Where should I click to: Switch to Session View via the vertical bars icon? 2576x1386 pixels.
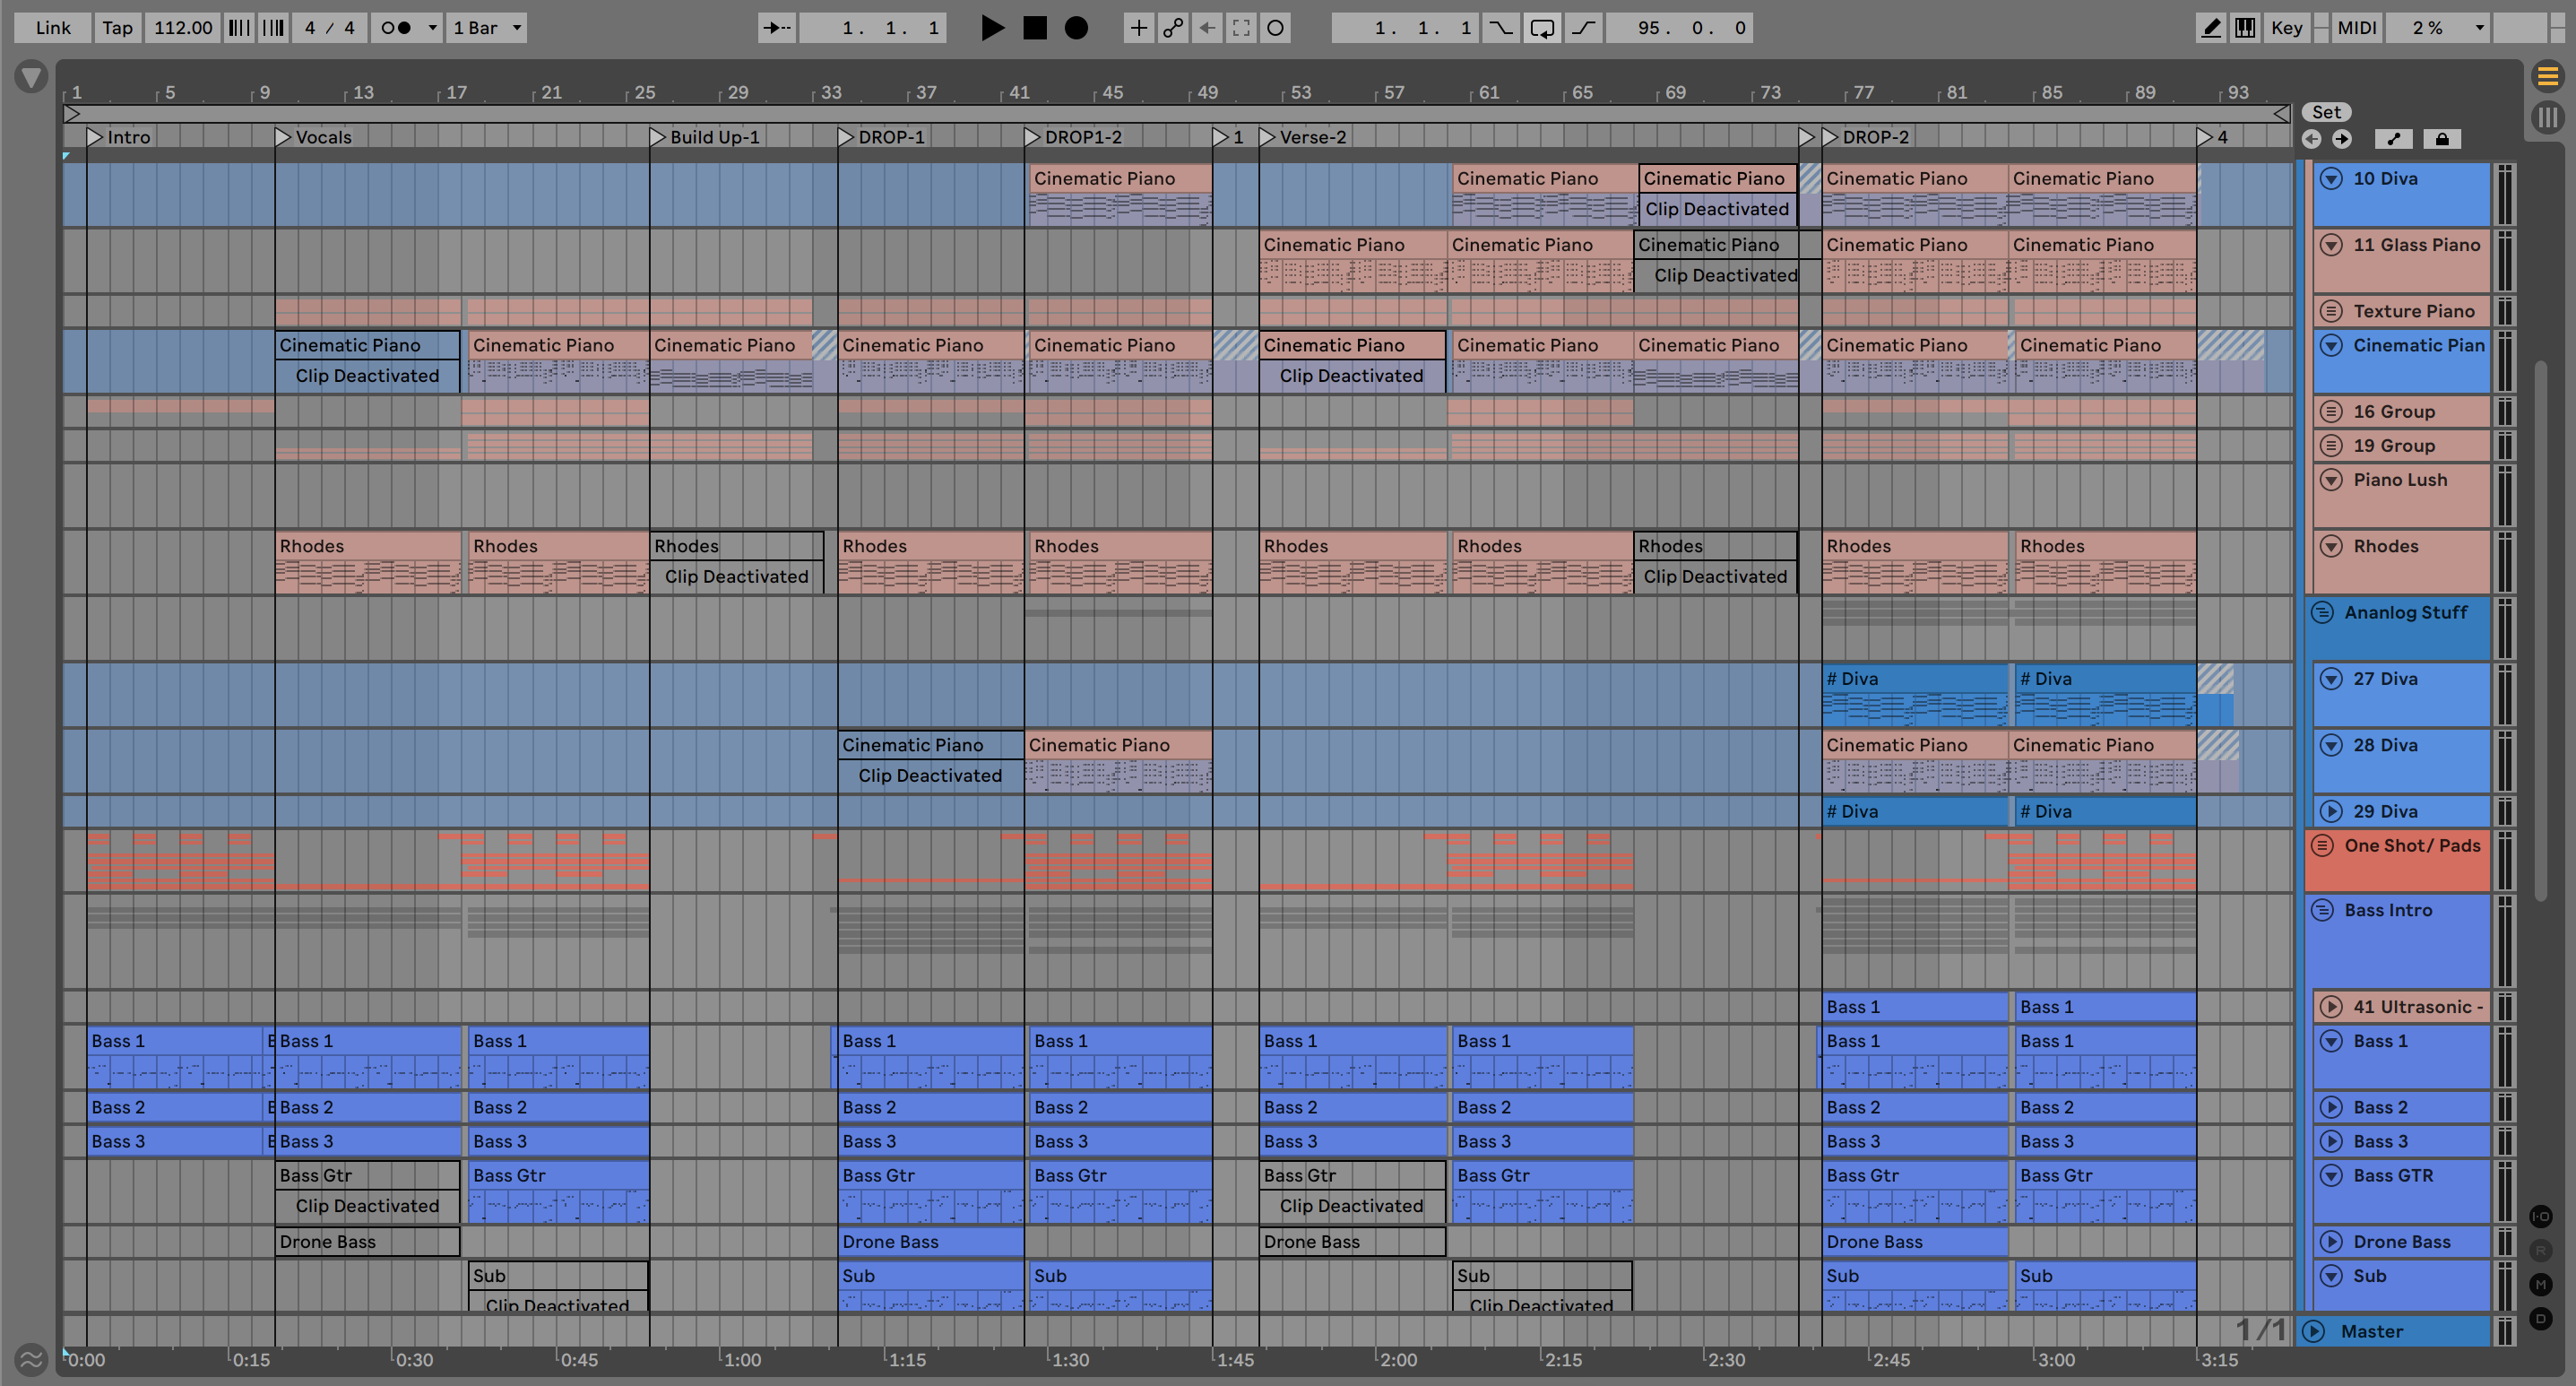coord(2547,117)
